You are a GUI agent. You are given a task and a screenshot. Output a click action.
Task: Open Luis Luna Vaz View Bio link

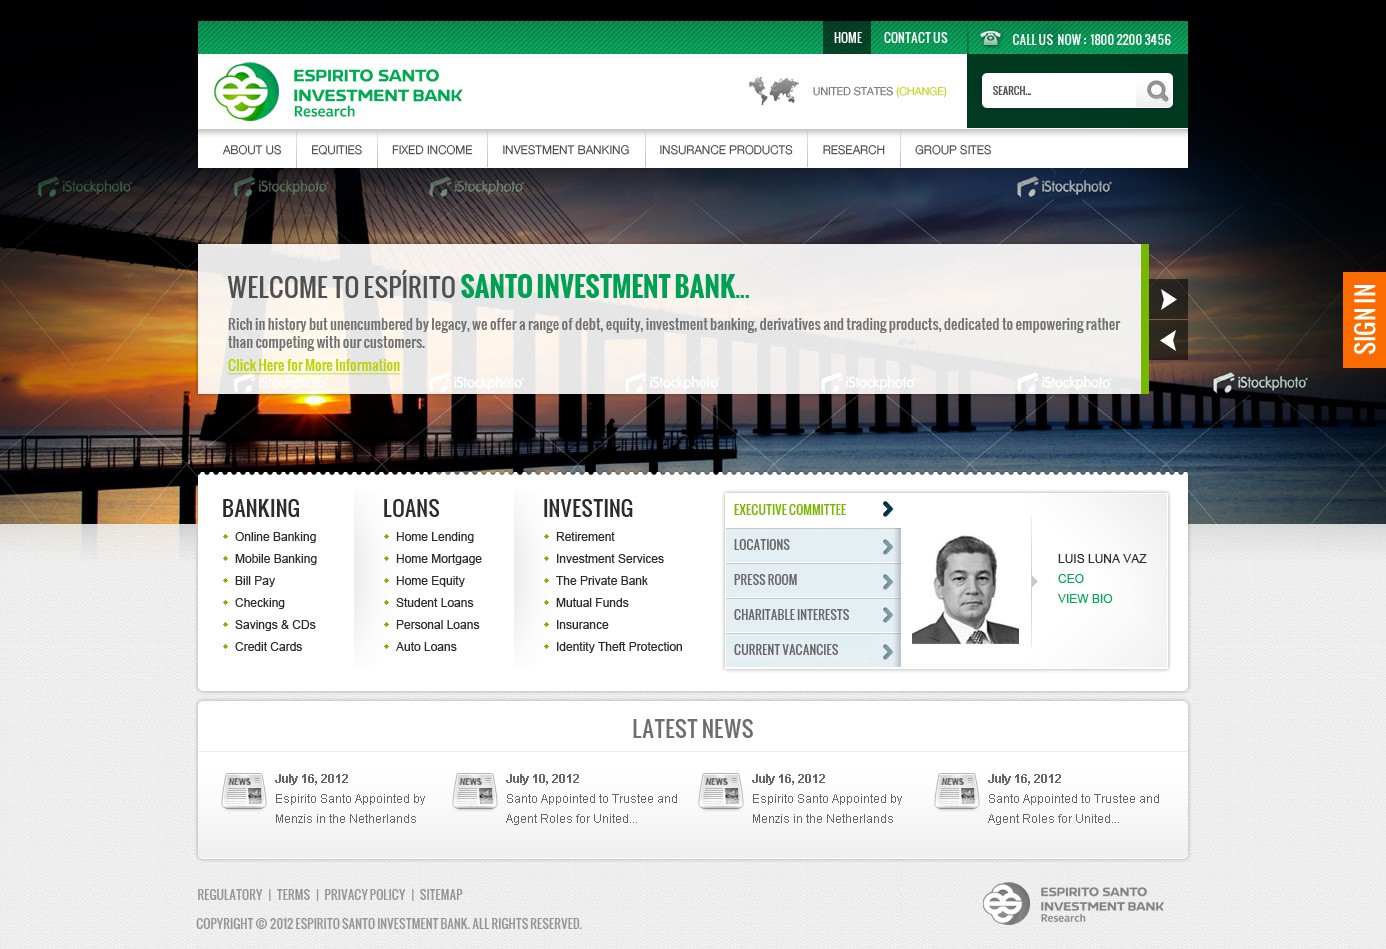[x=1085, y=599]
